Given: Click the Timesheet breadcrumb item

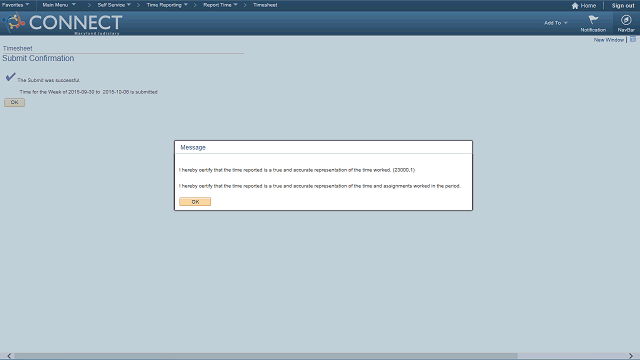Looking at the screenshot, I should [x=265, y=5].
